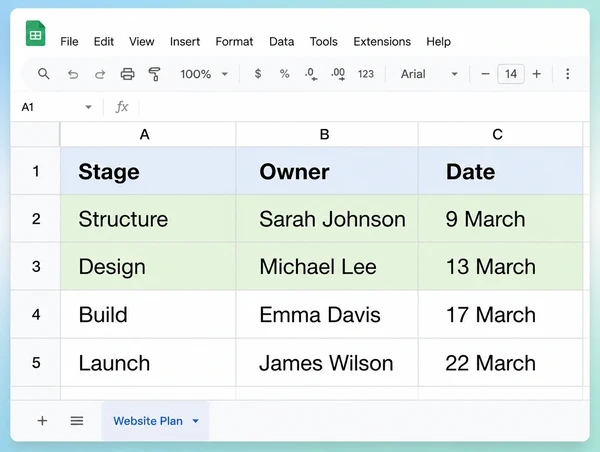Screen dimensions: 600x452
Task: Open the Insert menu
Action: point(185,41)
